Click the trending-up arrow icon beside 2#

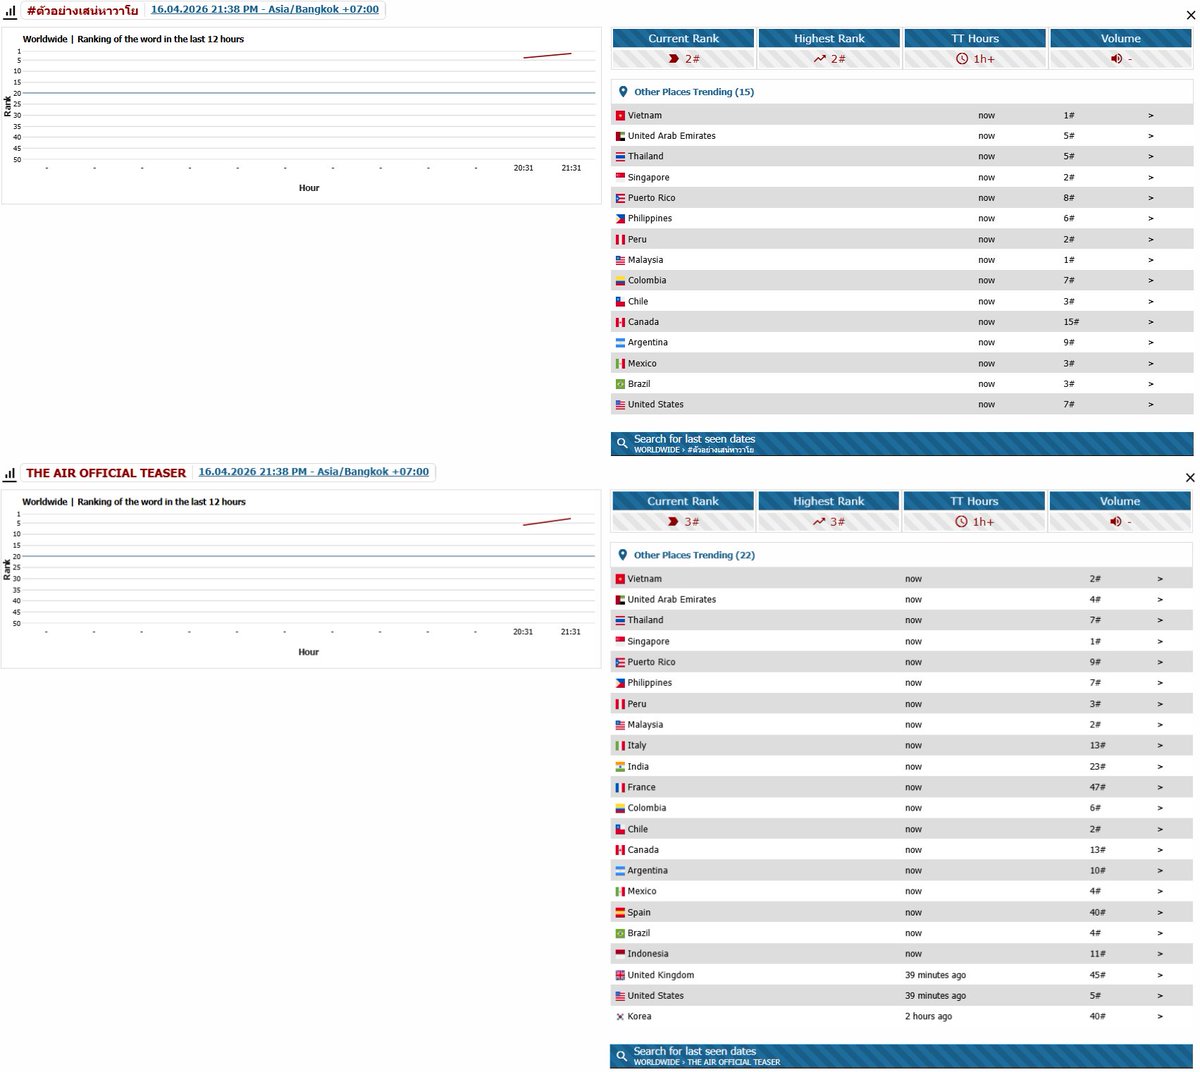(820, 59)
